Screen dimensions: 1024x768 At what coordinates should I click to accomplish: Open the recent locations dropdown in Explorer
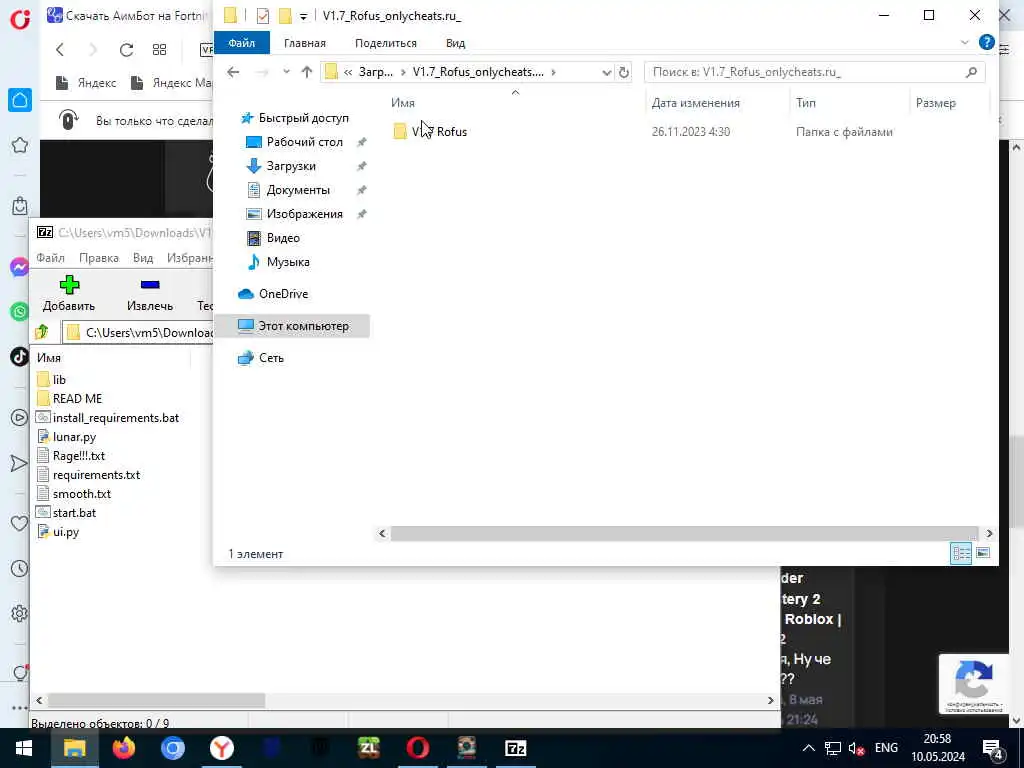(x=286, y=72)
